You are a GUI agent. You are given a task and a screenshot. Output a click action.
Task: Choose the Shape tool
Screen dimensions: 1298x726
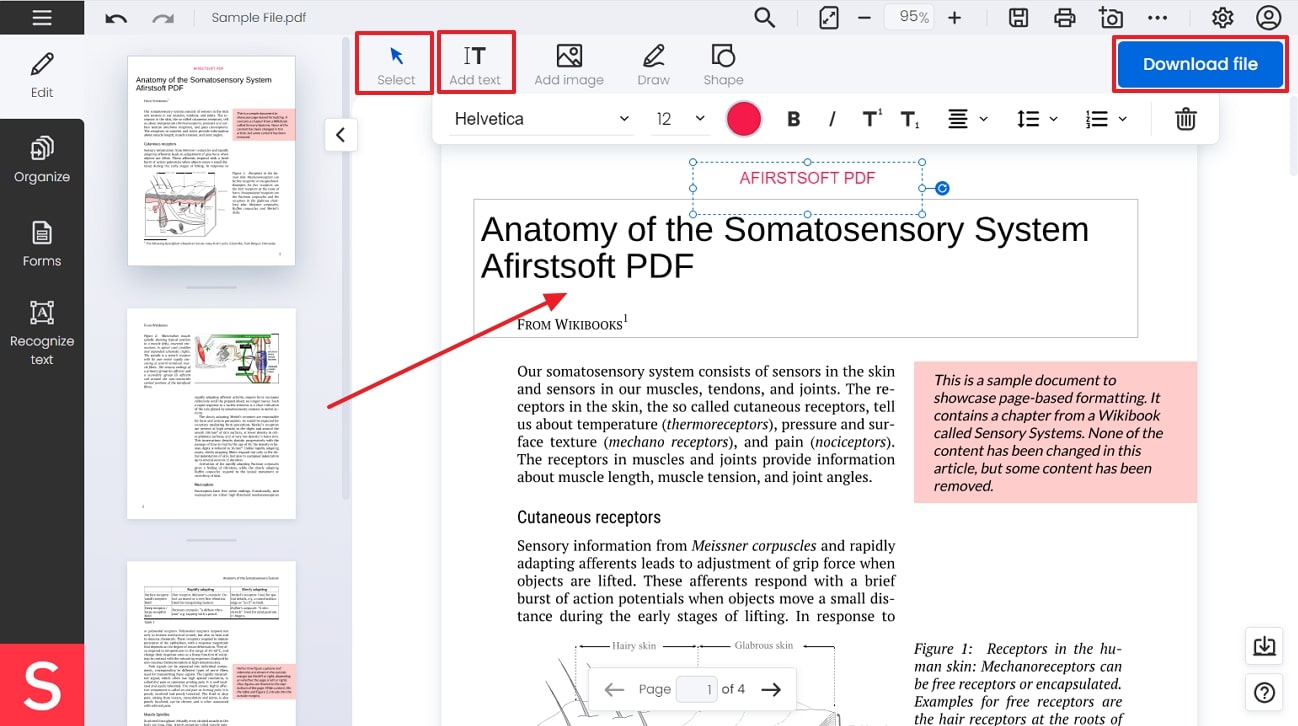[x=723, y=65]
